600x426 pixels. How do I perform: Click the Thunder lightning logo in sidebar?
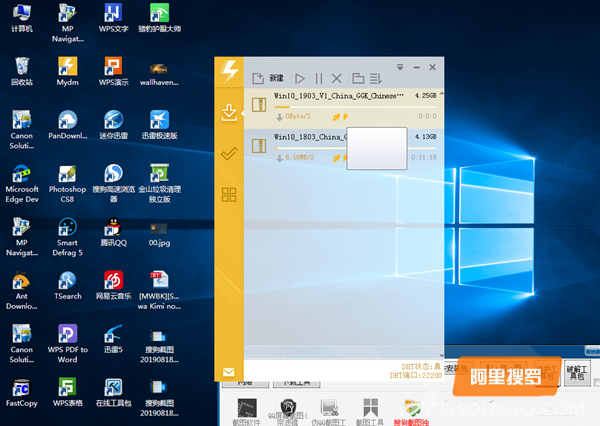click(230, 71)
